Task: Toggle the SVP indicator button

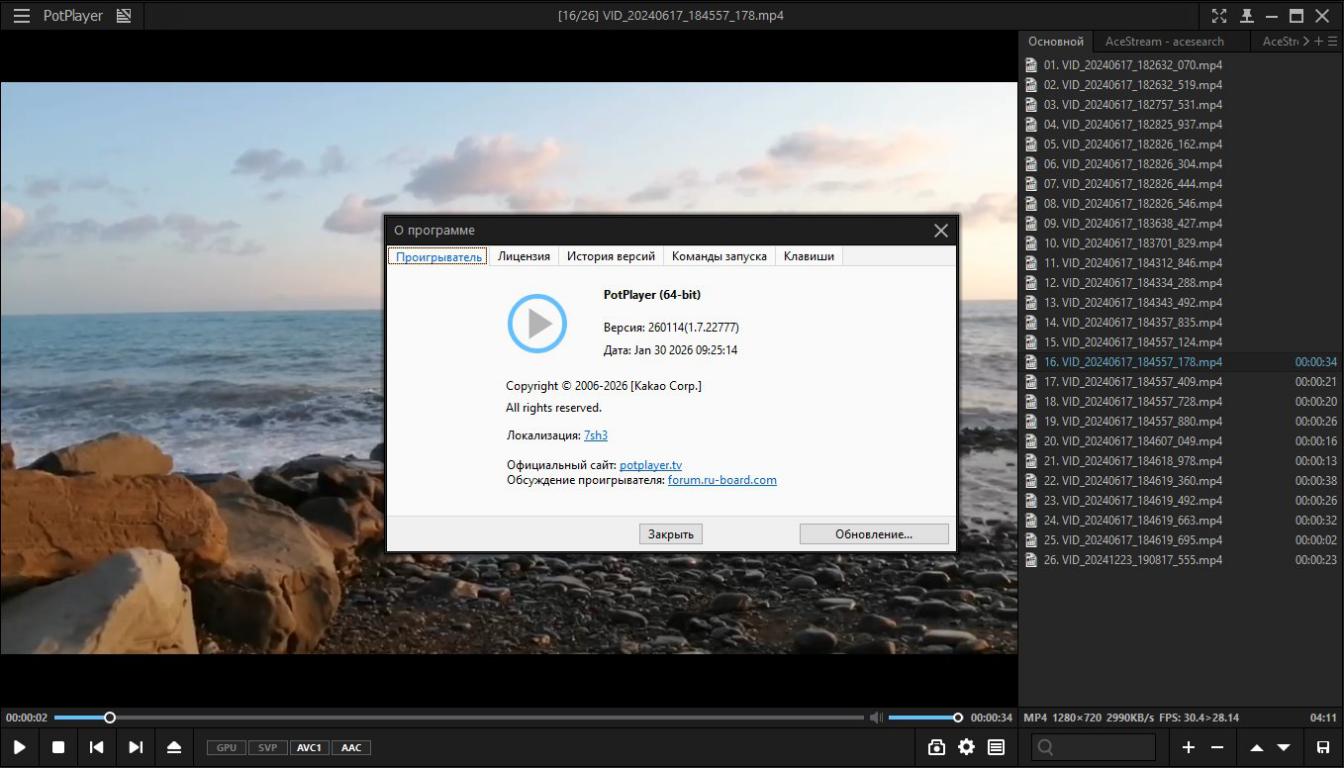Action: click(x=267, y=747)
